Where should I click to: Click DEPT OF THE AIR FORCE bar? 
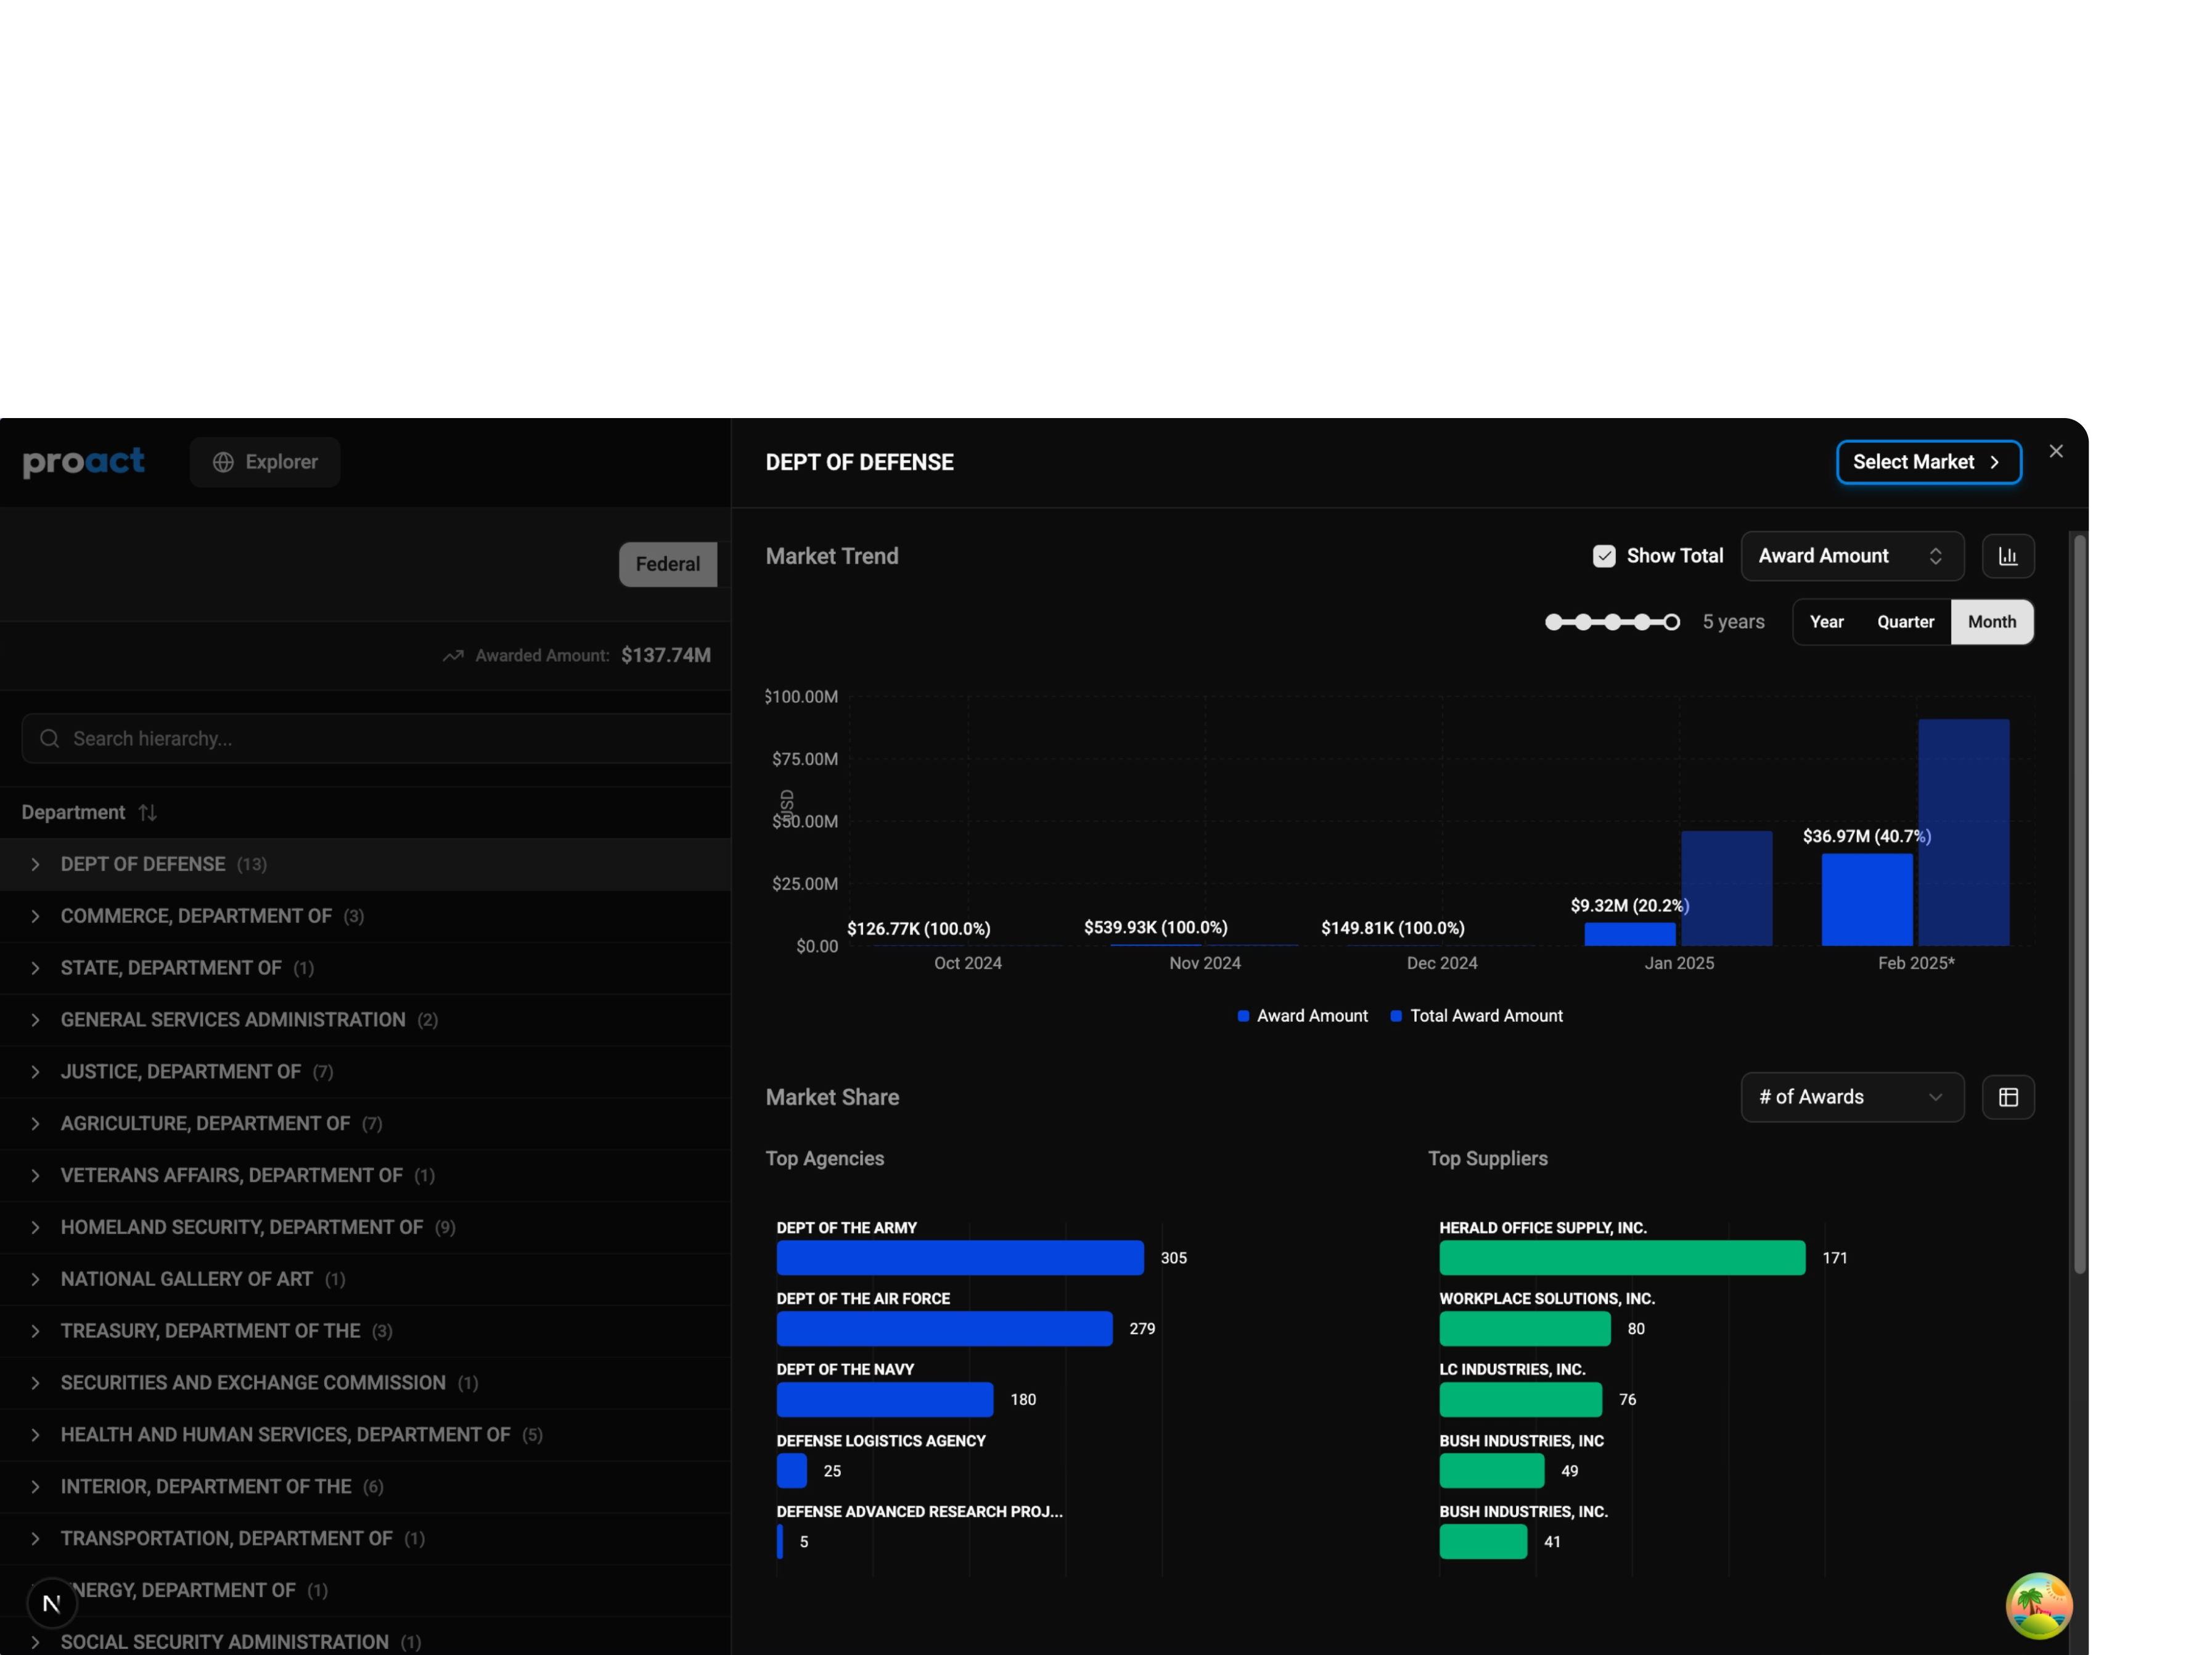[x=944, y=1329]
